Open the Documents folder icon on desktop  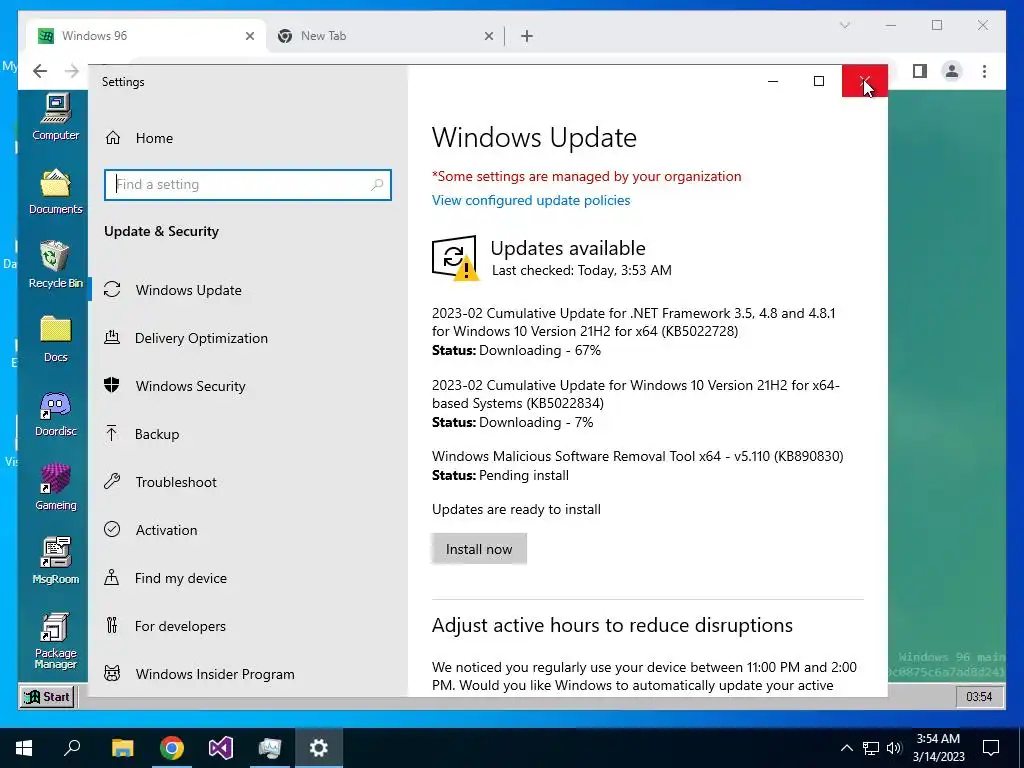click(56, 191)
